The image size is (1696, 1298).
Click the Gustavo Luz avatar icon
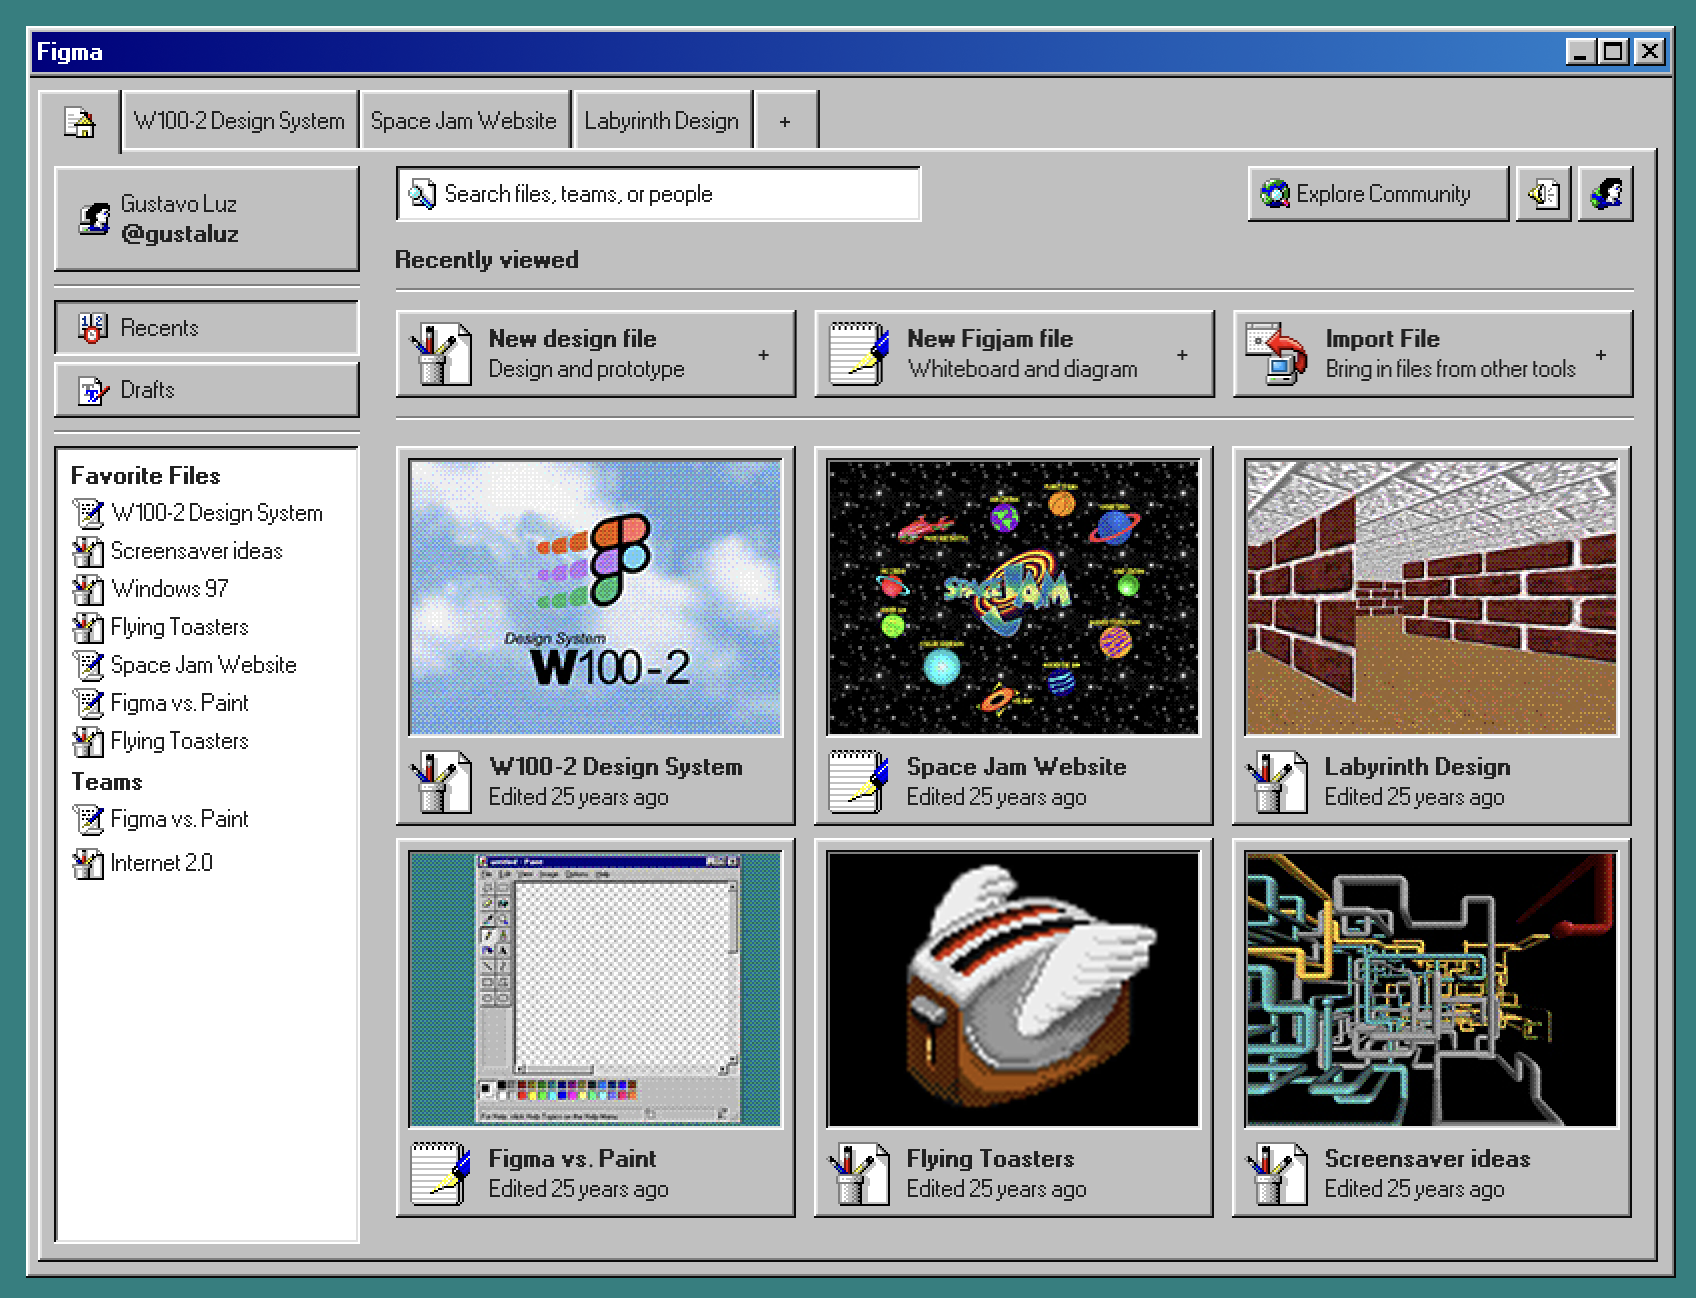[x=95, y=218]
